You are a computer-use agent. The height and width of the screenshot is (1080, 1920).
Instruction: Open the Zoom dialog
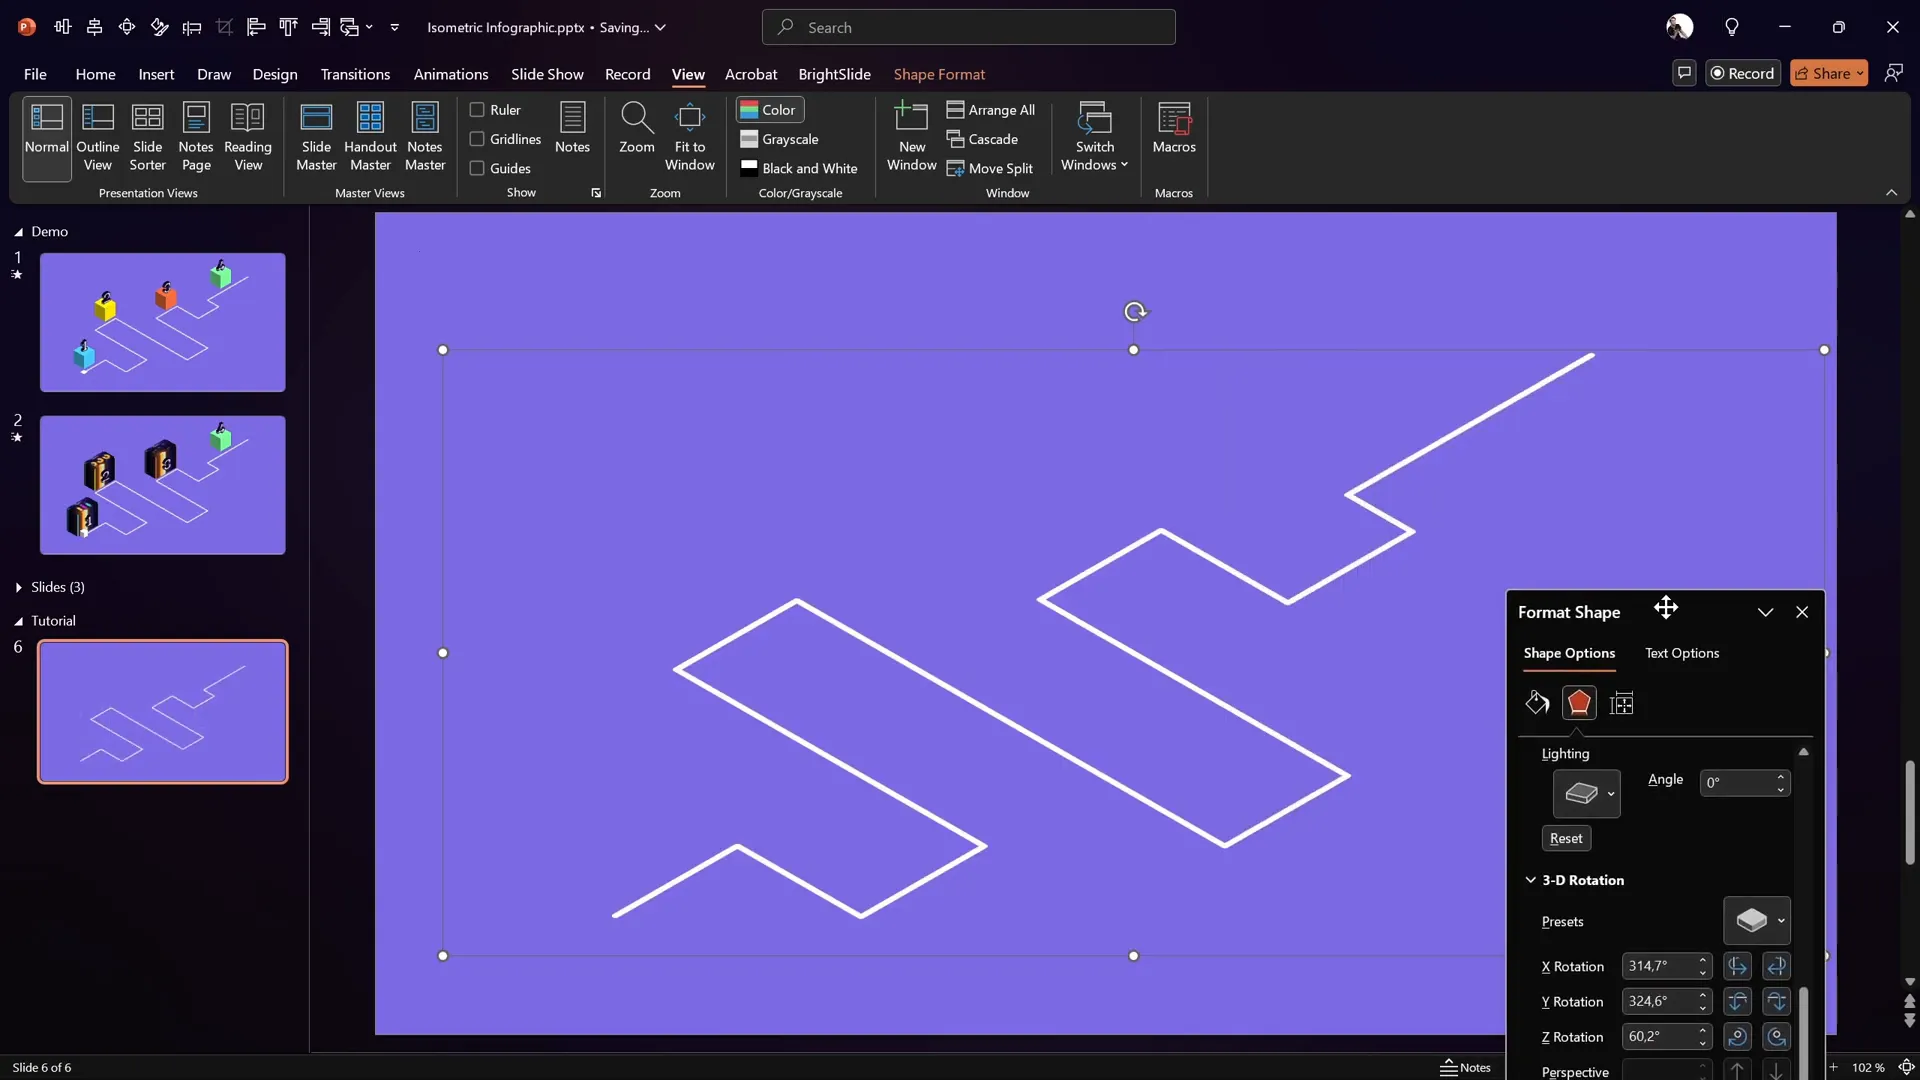(636, 128)
